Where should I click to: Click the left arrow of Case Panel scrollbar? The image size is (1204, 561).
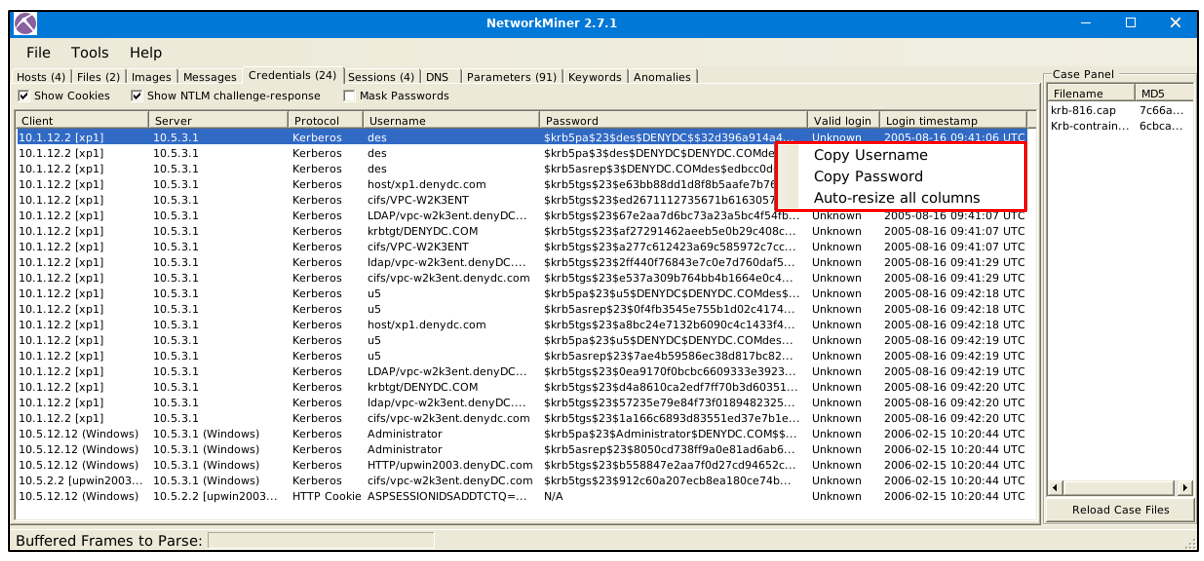click(1053, 487)
